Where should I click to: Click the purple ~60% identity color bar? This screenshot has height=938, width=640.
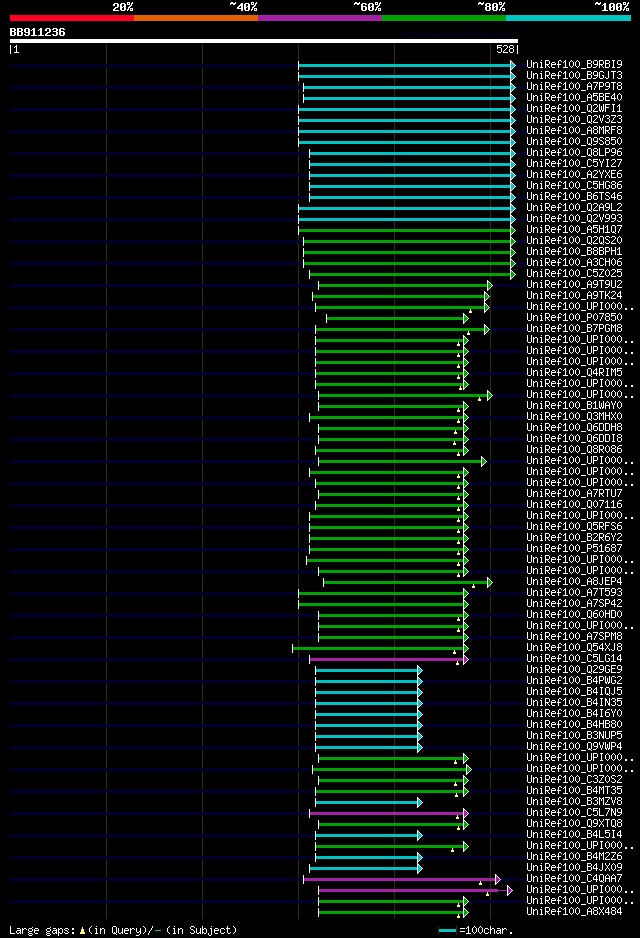[320, 18]
